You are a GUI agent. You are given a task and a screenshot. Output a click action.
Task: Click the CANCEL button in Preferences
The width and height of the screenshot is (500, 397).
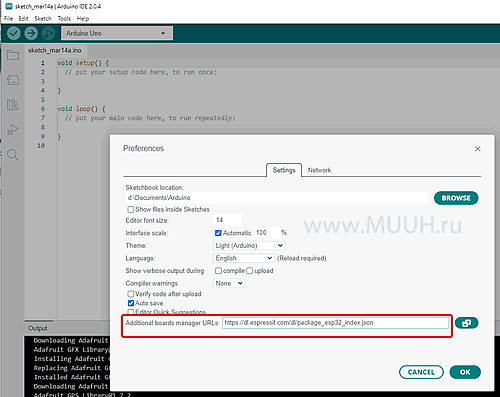[x=421, y=372]
